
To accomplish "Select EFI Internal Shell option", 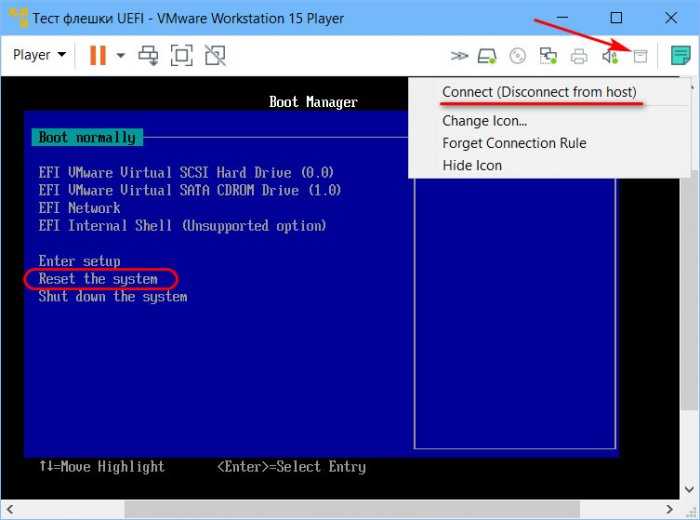I will (x=182, y=226).
